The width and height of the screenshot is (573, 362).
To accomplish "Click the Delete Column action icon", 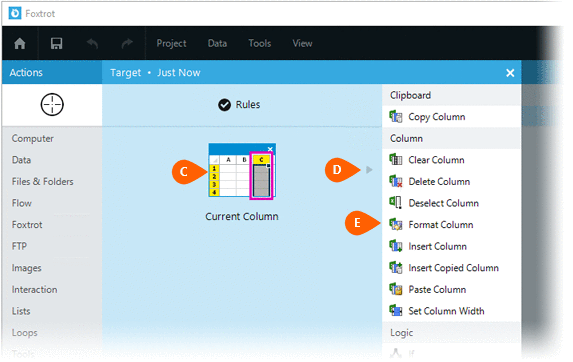I will (396, 182).
